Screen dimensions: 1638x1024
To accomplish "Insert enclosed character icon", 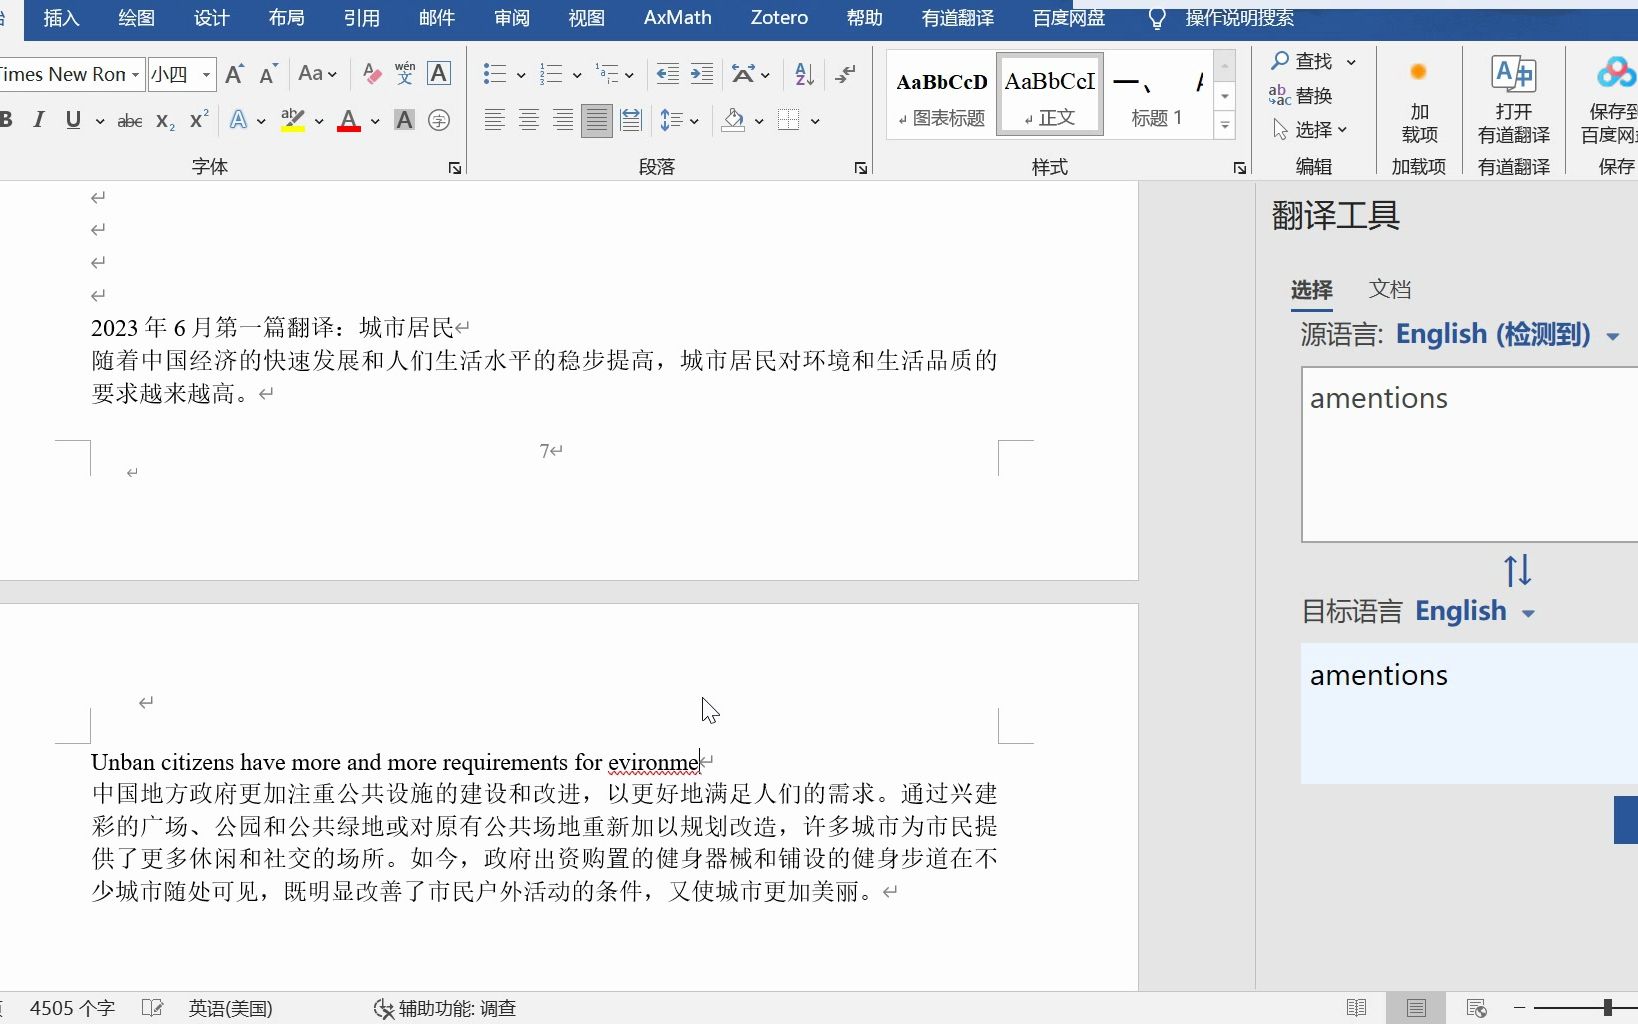I will coord(439,121).
